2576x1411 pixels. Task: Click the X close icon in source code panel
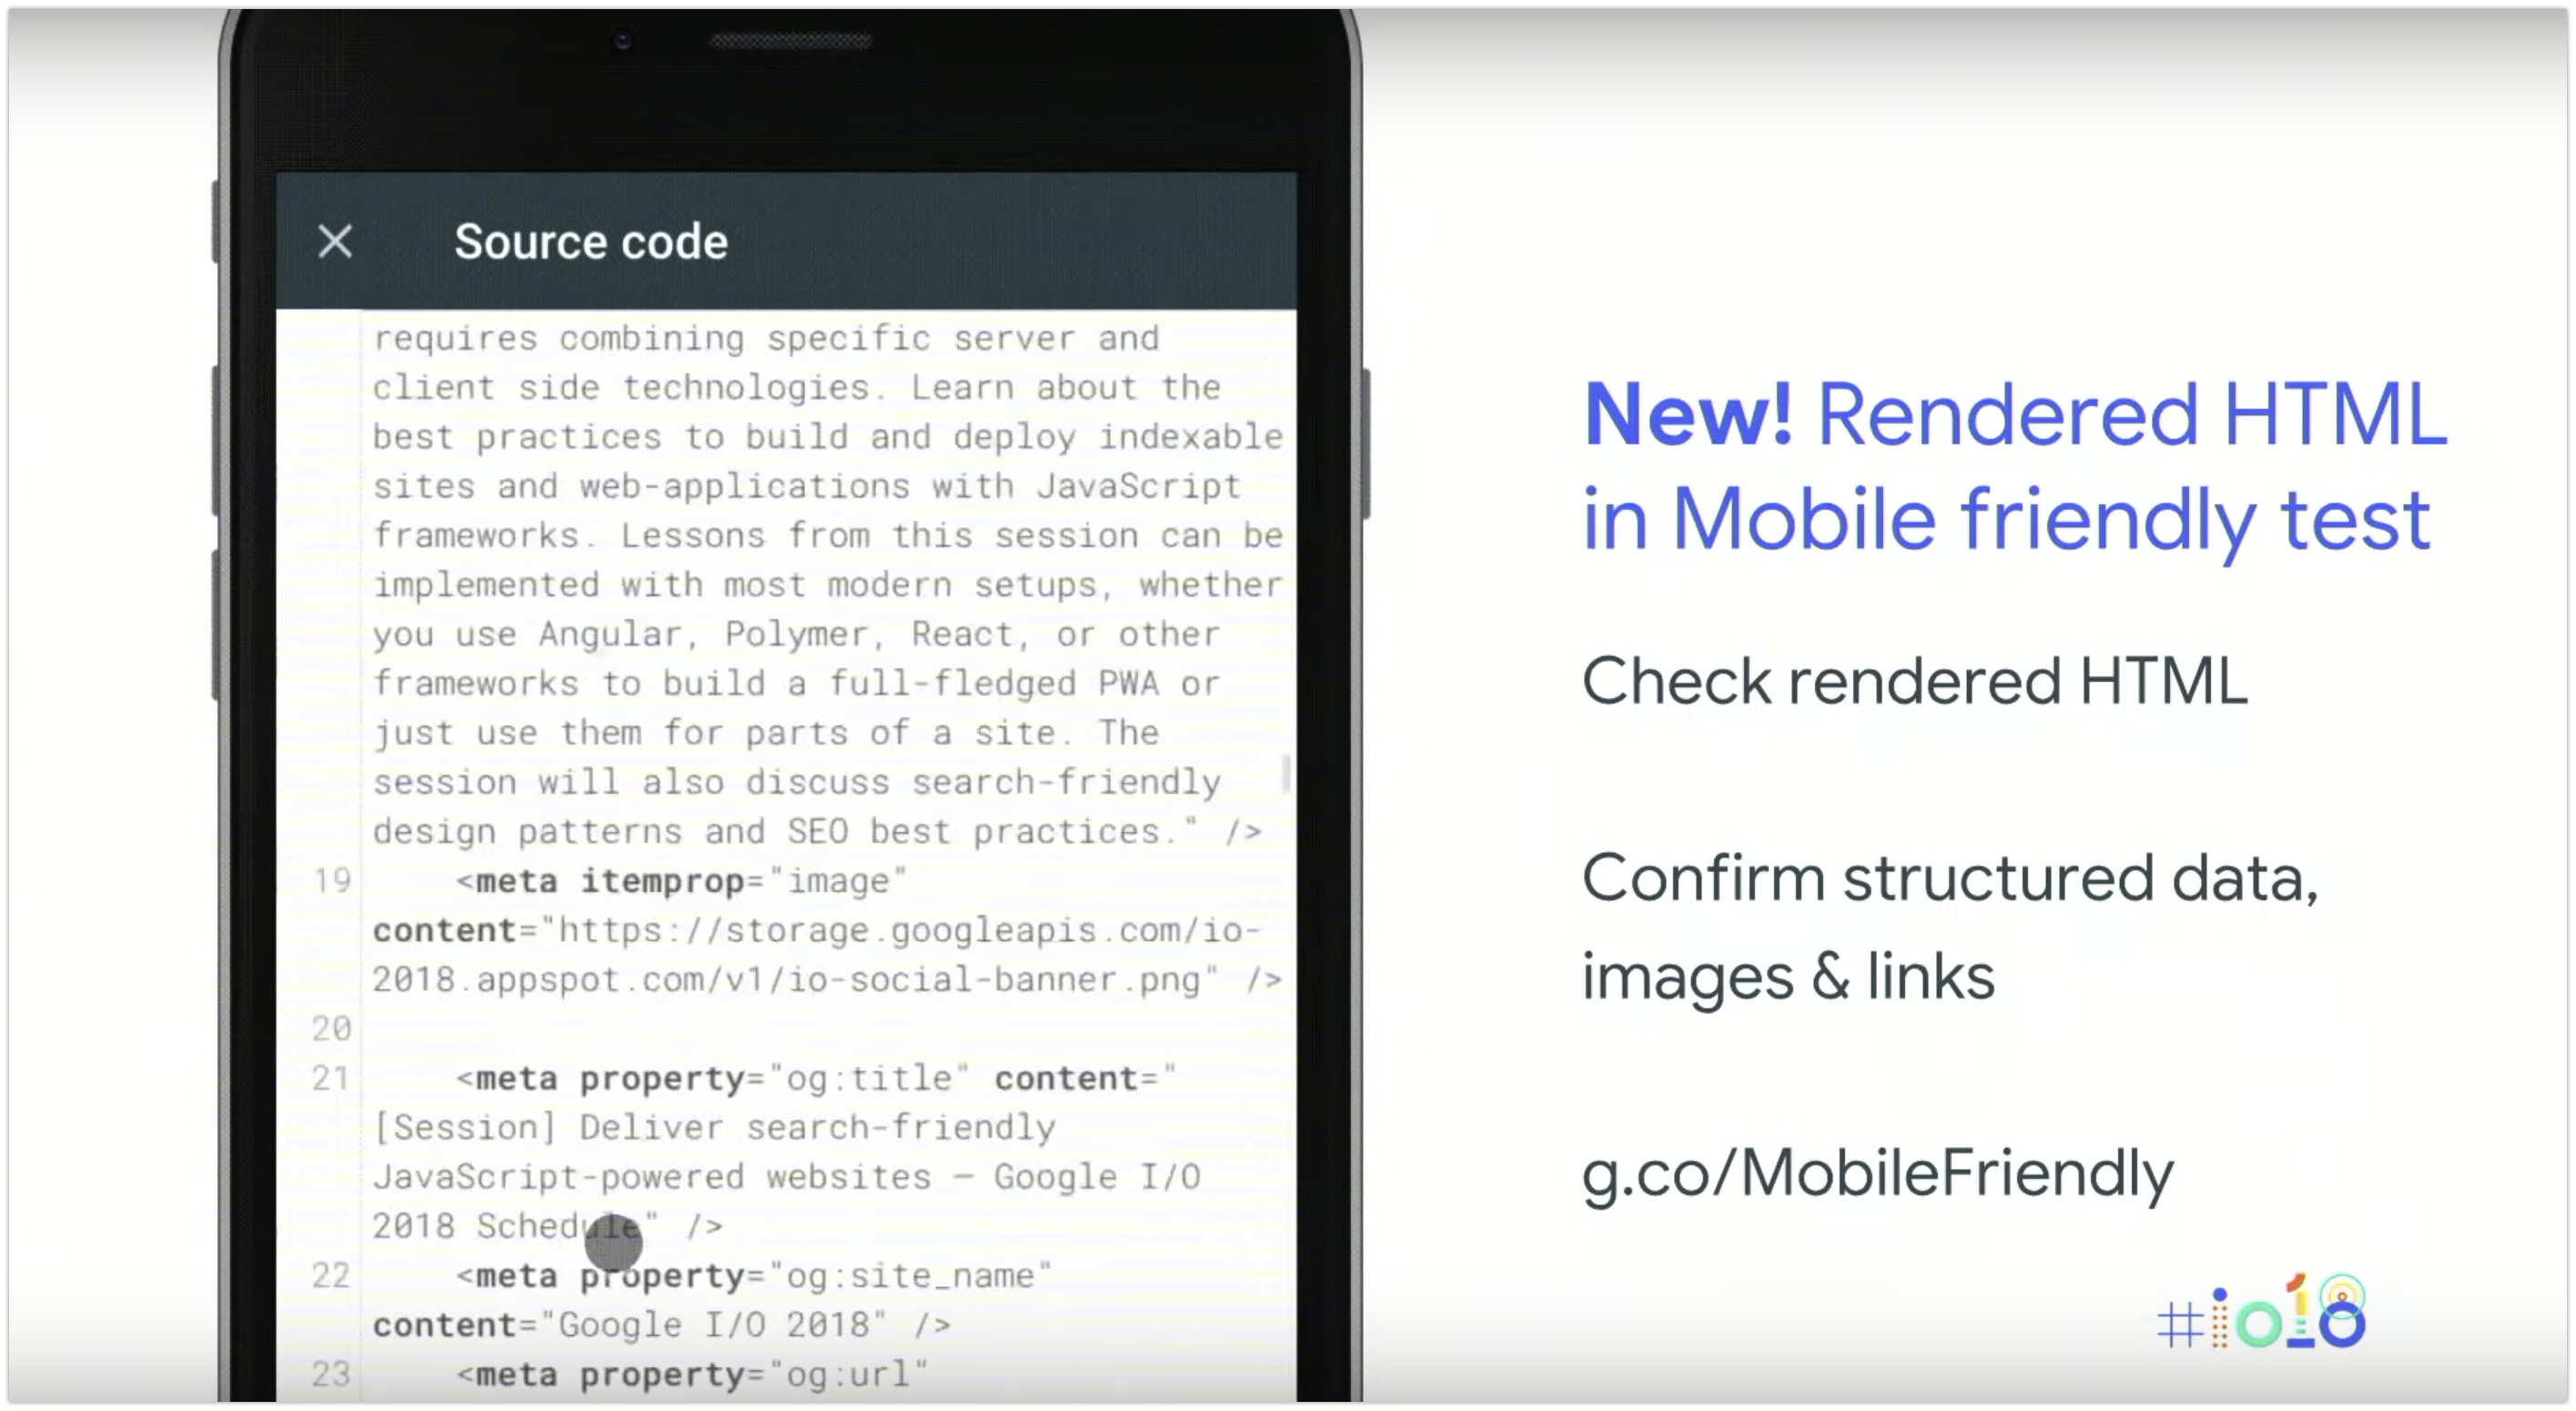tap(333, 241)
